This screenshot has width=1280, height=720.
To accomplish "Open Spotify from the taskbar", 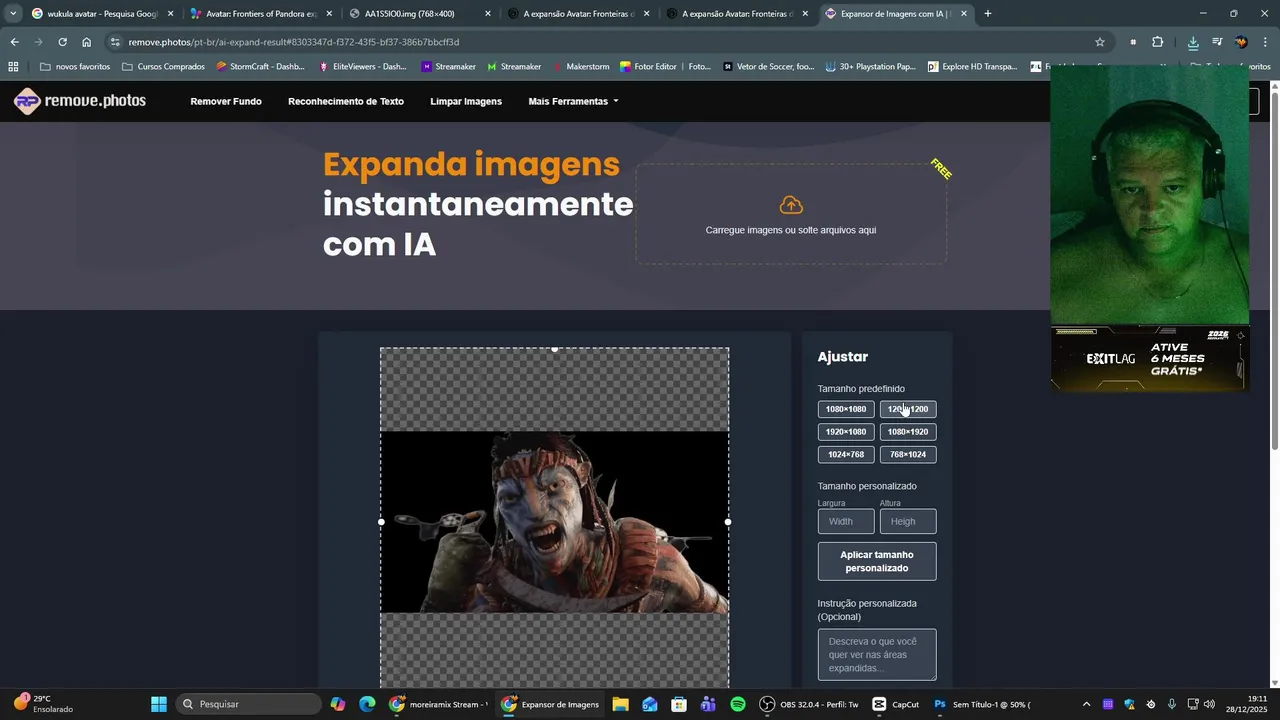I will click(738, 704).
